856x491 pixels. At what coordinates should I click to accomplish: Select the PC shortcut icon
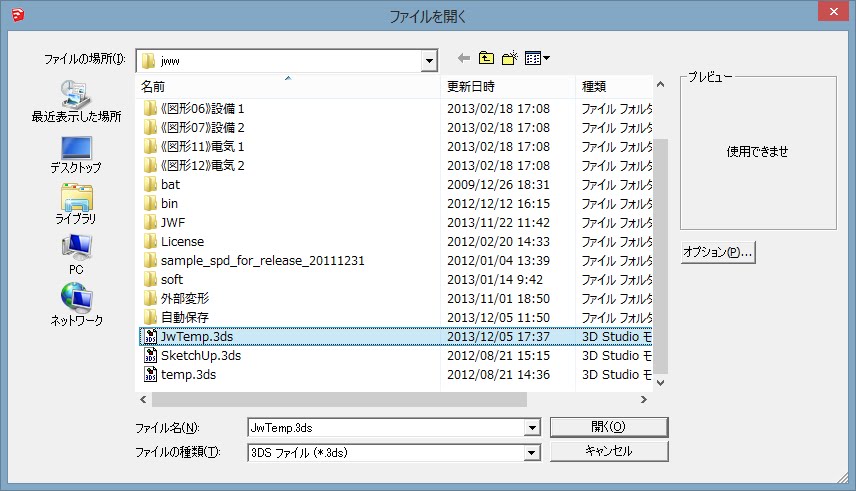[x=76, y=255]
